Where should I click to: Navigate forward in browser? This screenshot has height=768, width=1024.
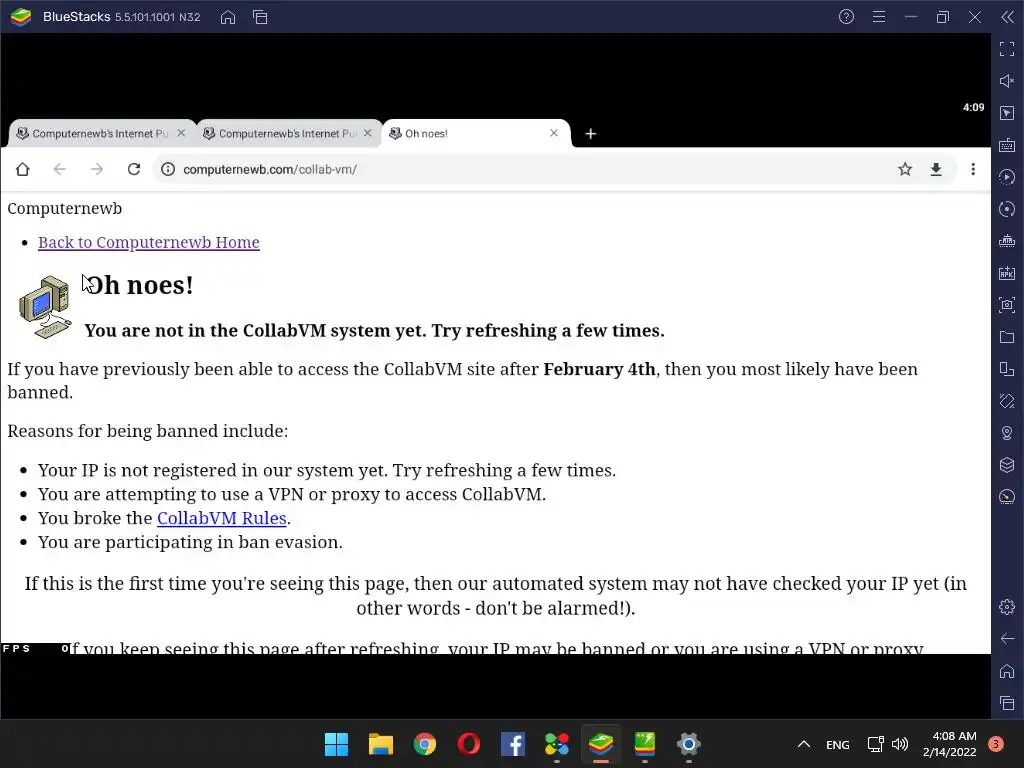pyautogui.click(x=97, y=169)
